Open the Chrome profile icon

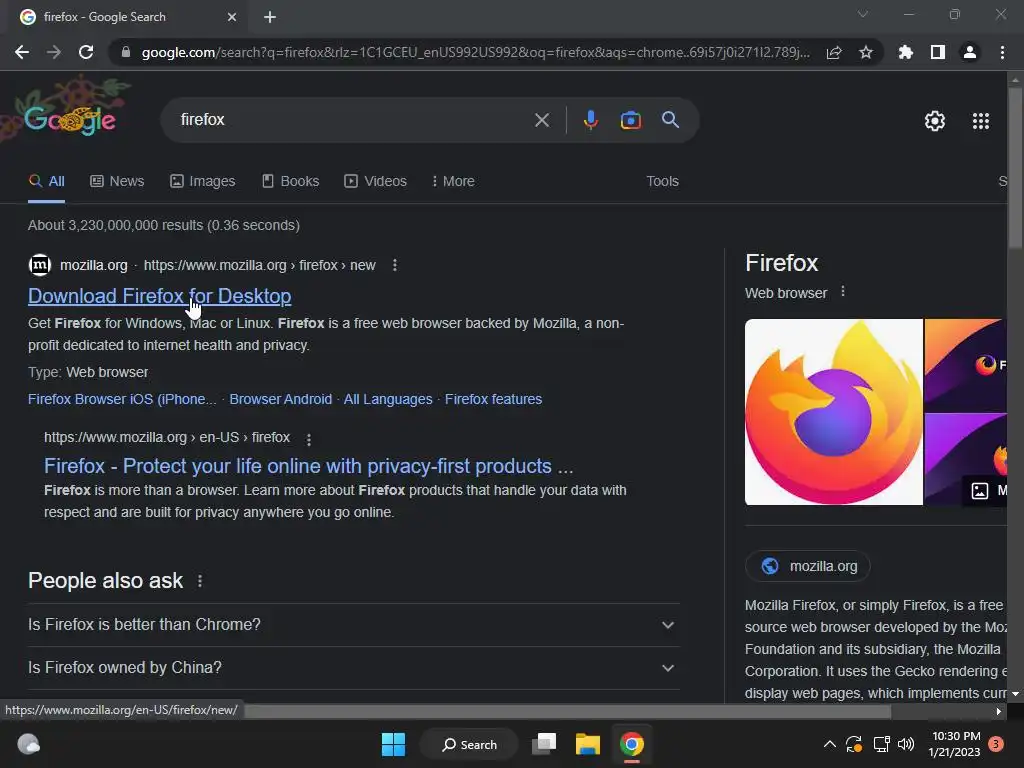point(970,52)
